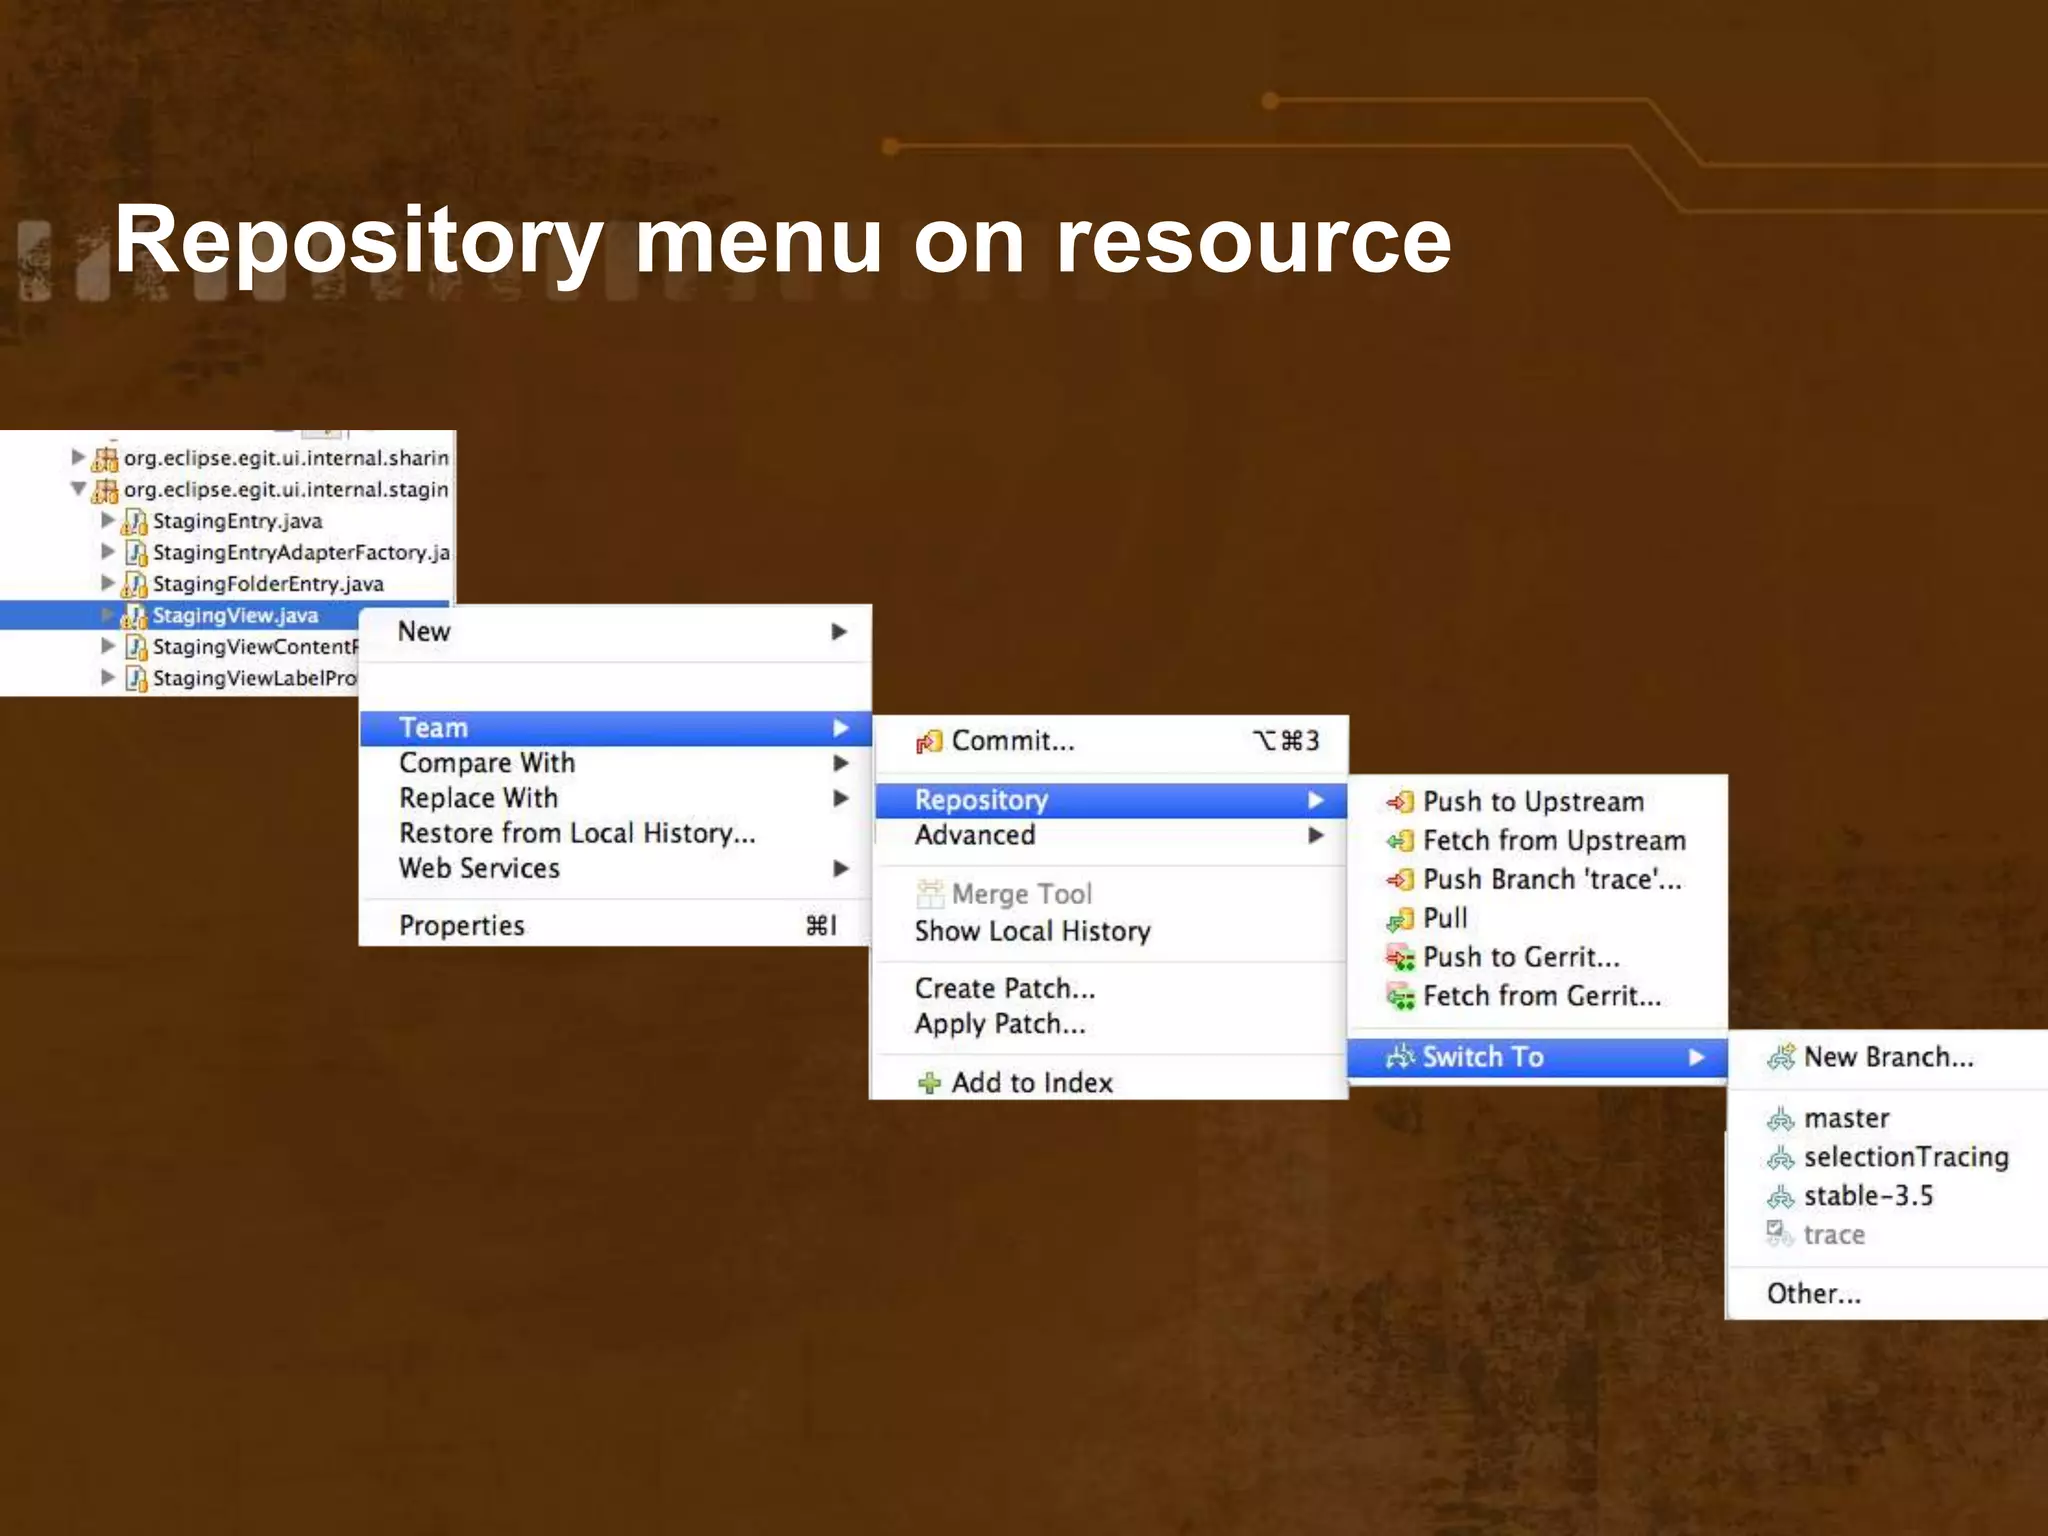Click the stable-3.5 branch icon
Viewport: 2048px width, 1536px height.
tap(1781, 1197)
